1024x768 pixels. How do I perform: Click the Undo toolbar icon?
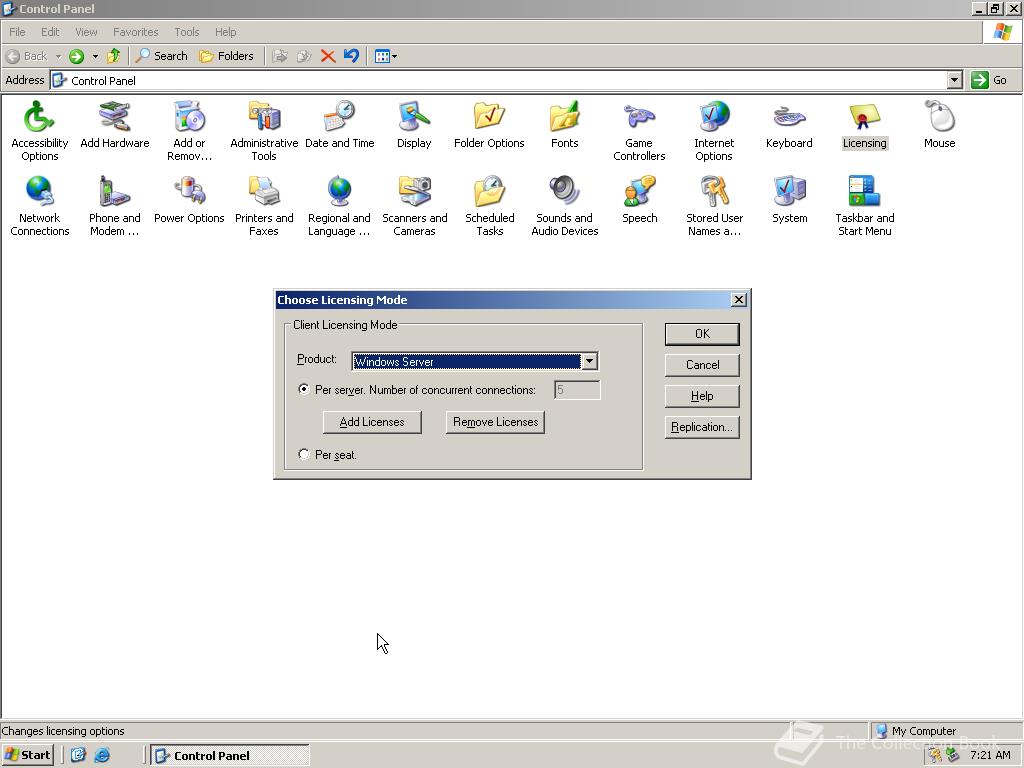tap(351, 56)
